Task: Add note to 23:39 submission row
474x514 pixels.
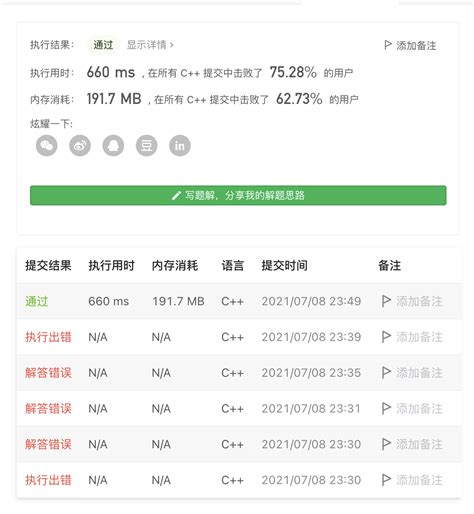Action: [412, 337]
